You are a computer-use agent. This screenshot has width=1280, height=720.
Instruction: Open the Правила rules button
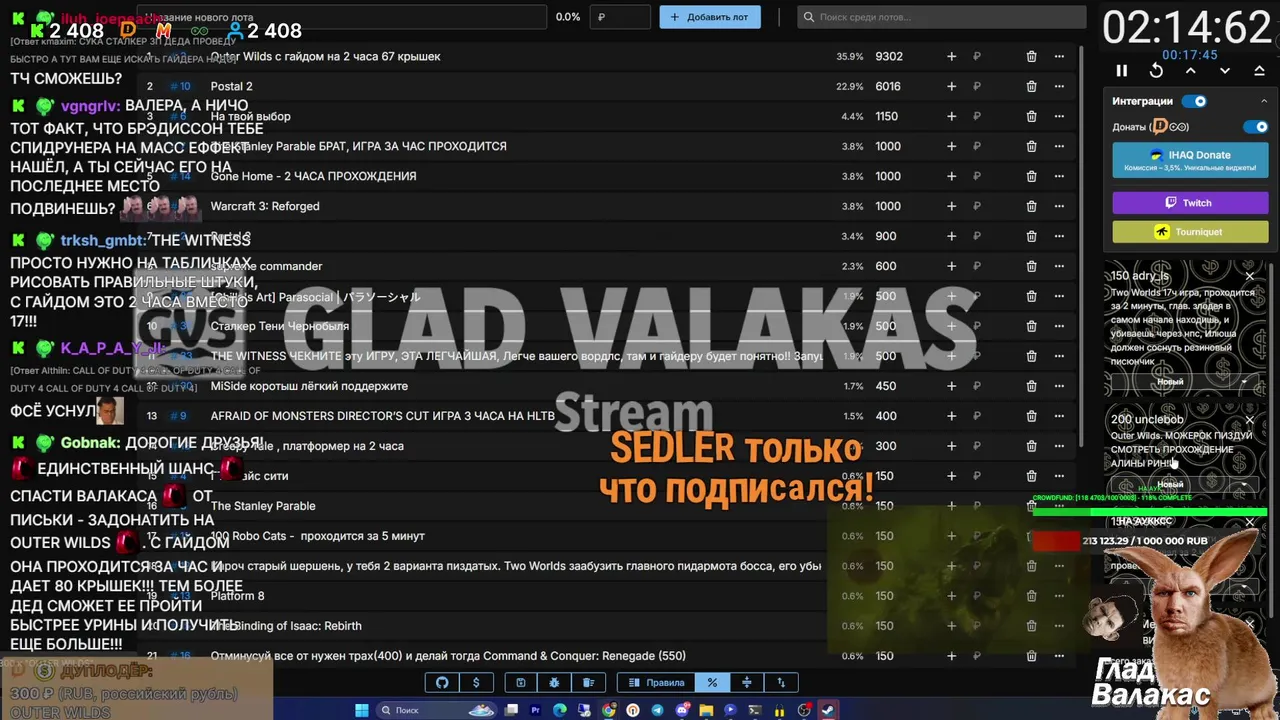pos(656,683)
